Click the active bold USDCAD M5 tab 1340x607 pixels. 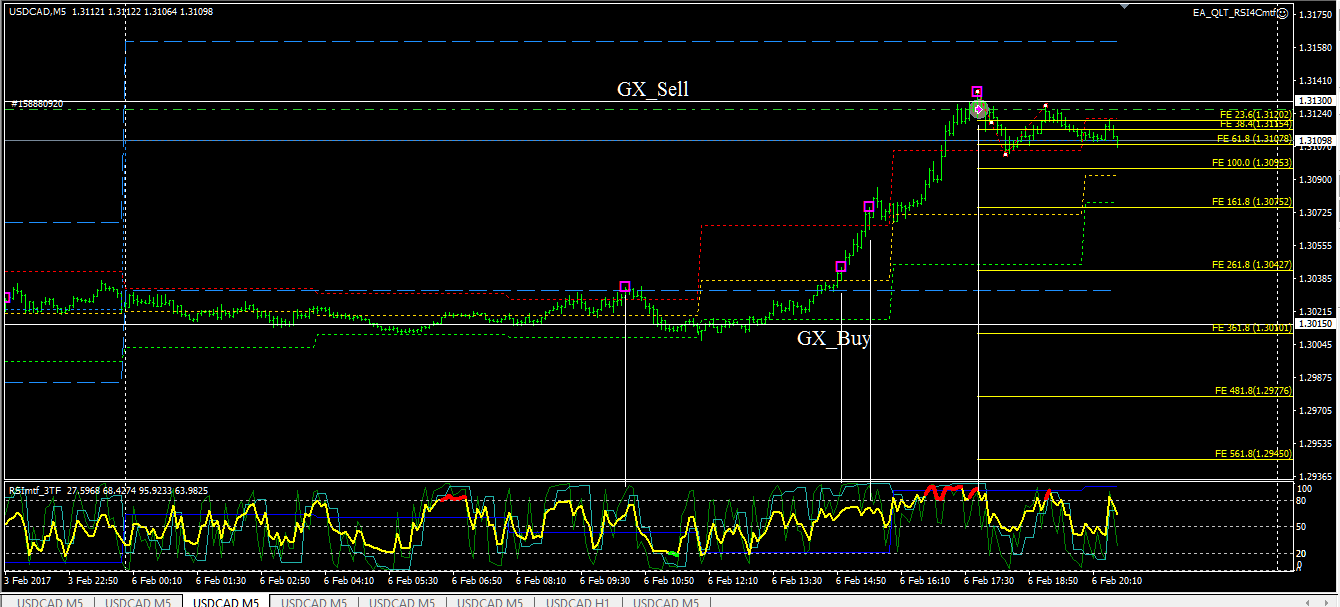(x=225, y=602)
